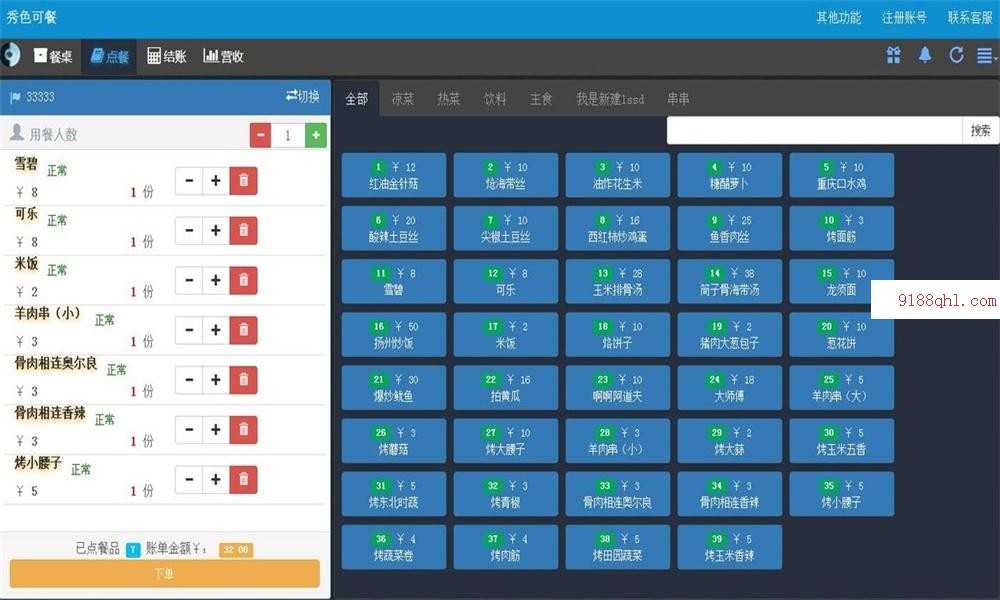The height and width of the screenshot is (600, 1000).
Task: Add dish 重庆口水鸡 to order
Action: (842, 175)
